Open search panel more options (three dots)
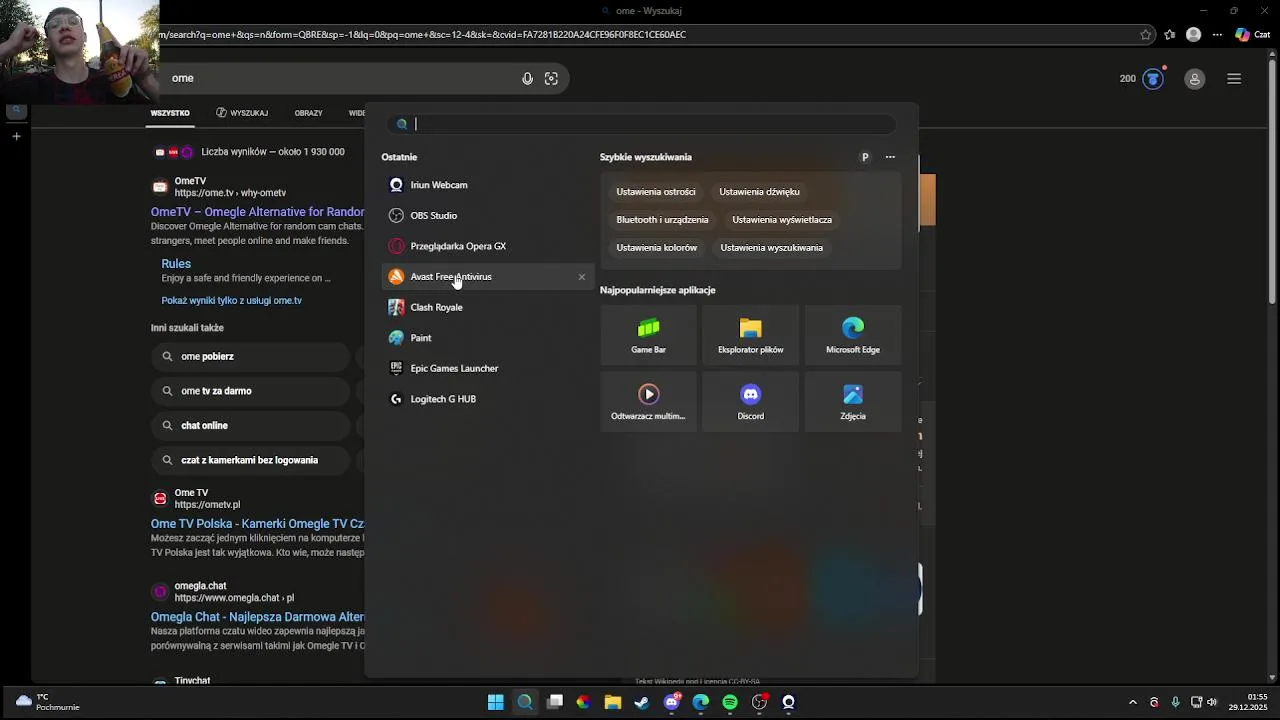 890,157
